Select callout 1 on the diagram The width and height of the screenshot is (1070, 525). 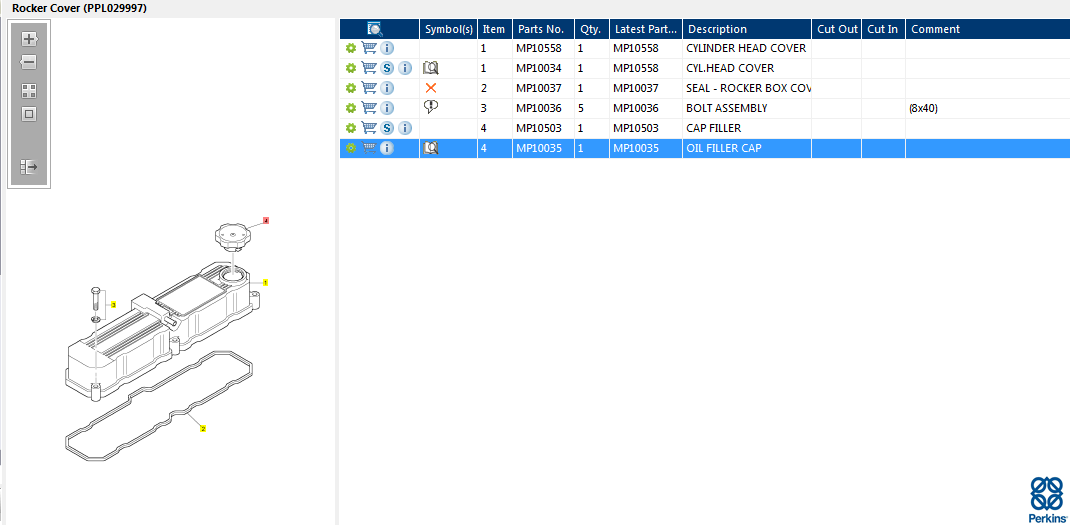[265, 282]
